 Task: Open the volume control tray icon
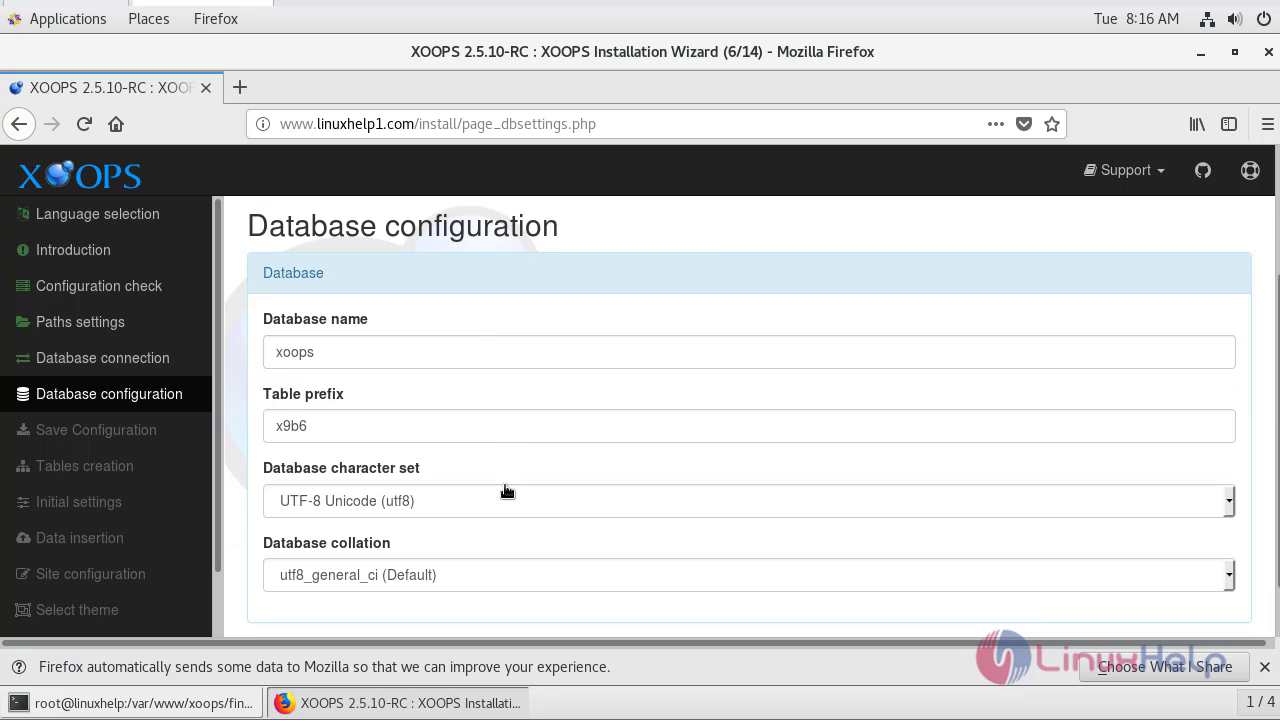point(1235,19)
